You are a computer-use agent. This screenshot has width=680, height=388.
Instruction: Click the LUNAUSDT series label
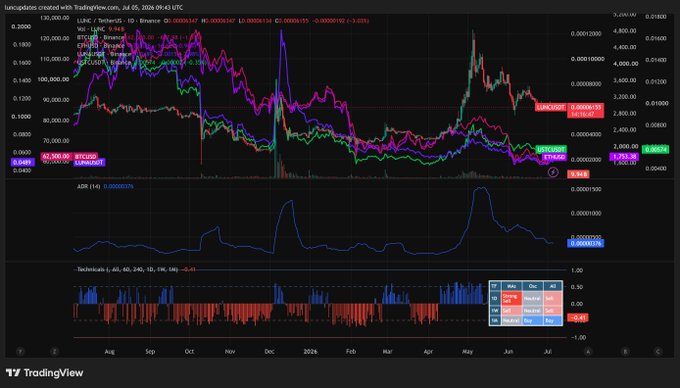[x=89, y=163]
